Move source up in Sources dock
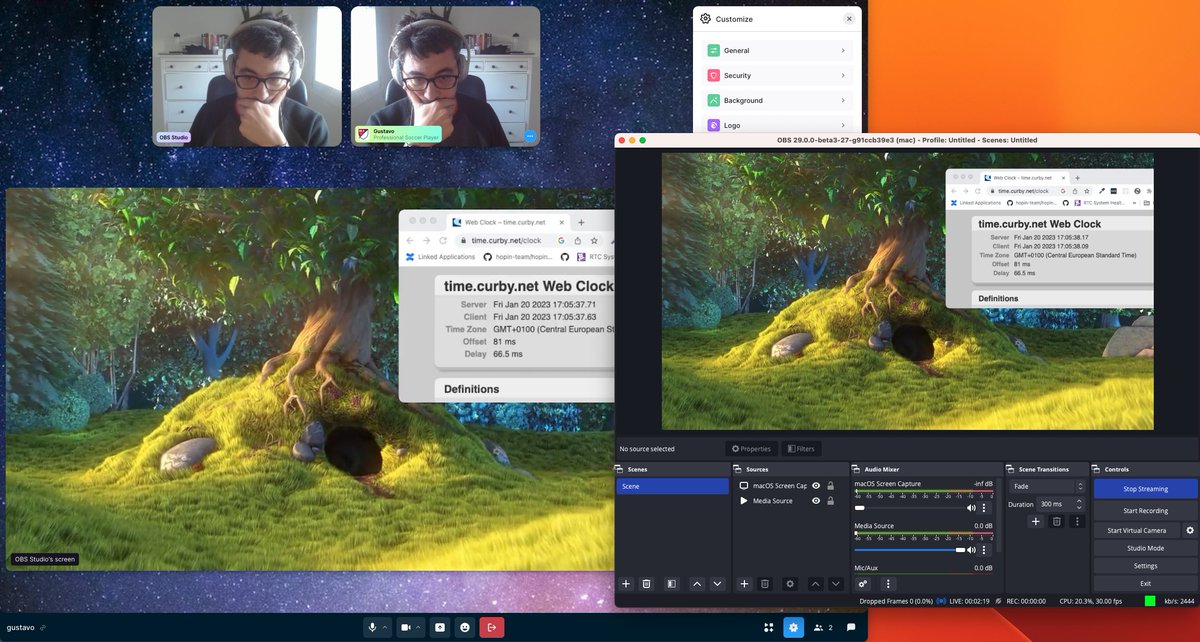The image size is (1200, 642). (x=816, y=583)
